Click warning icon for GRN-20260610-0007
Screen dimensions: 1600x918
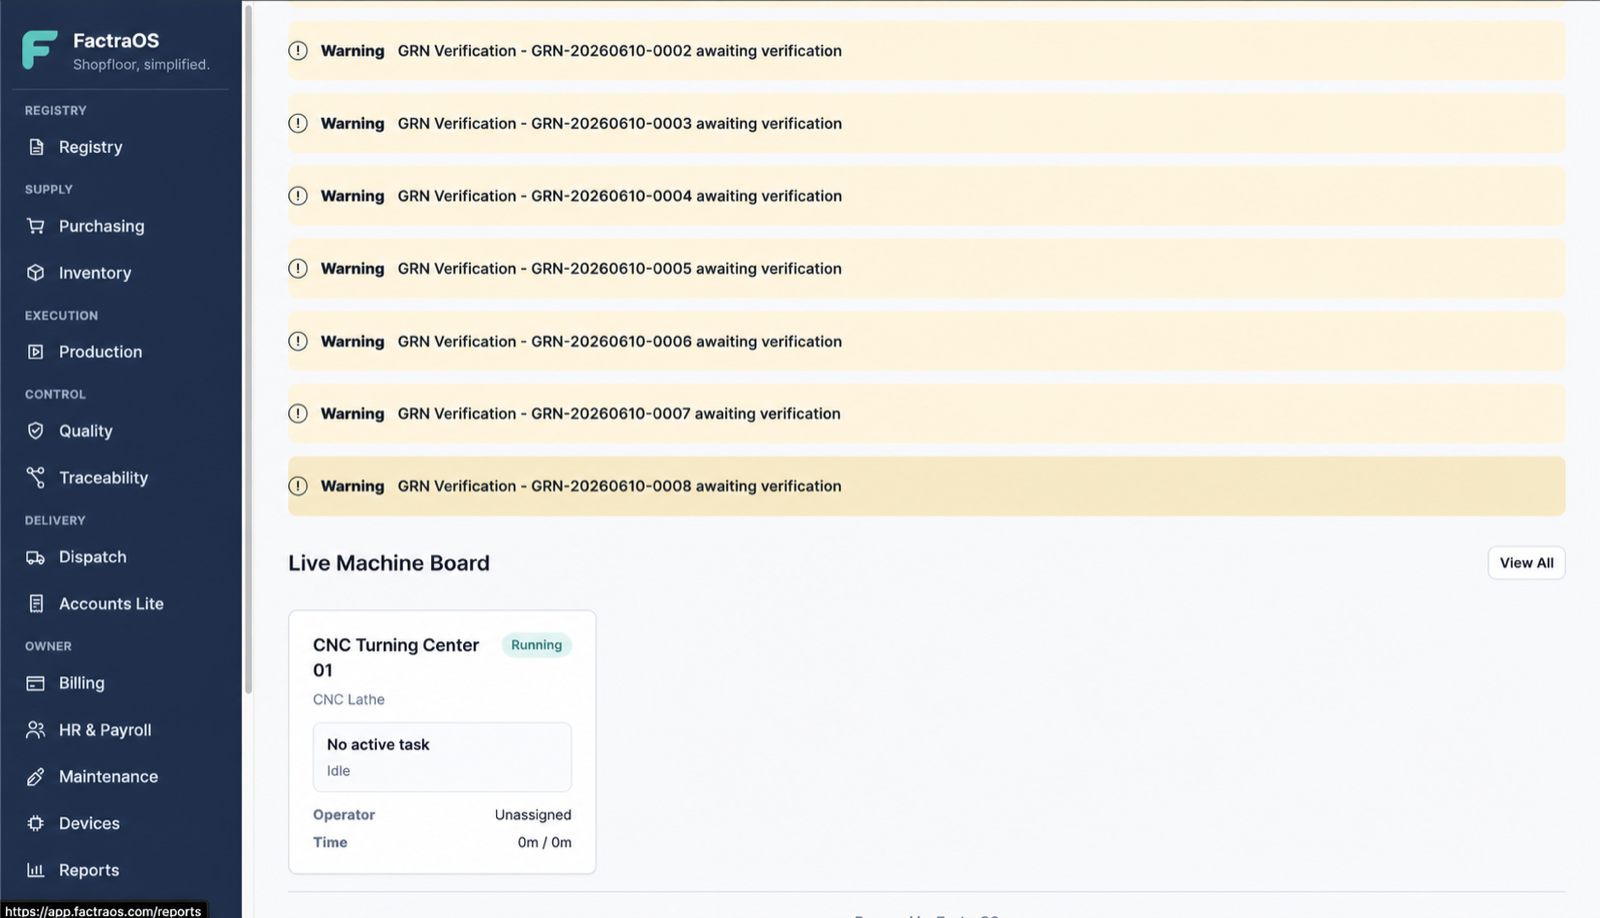(x=298, y=413)
